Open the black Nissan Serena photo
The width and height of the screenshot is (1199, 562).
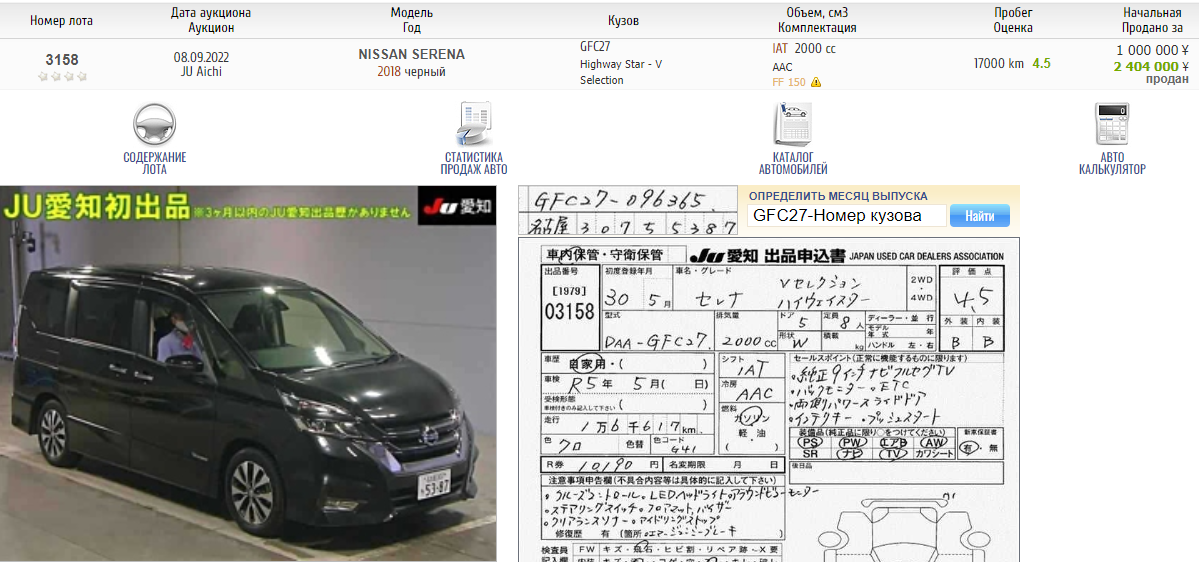coord(249,373)
